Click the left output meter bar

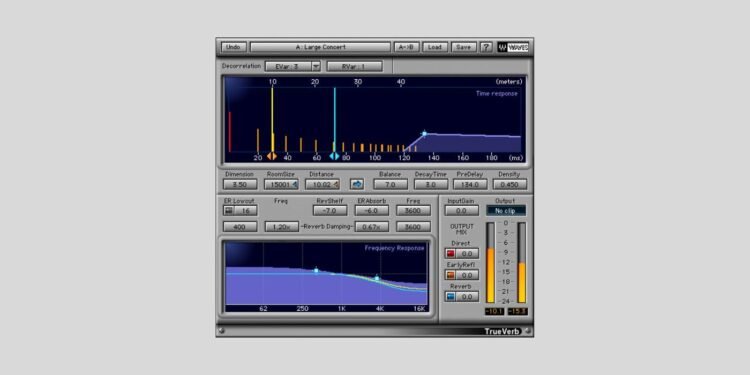[491, 262]
